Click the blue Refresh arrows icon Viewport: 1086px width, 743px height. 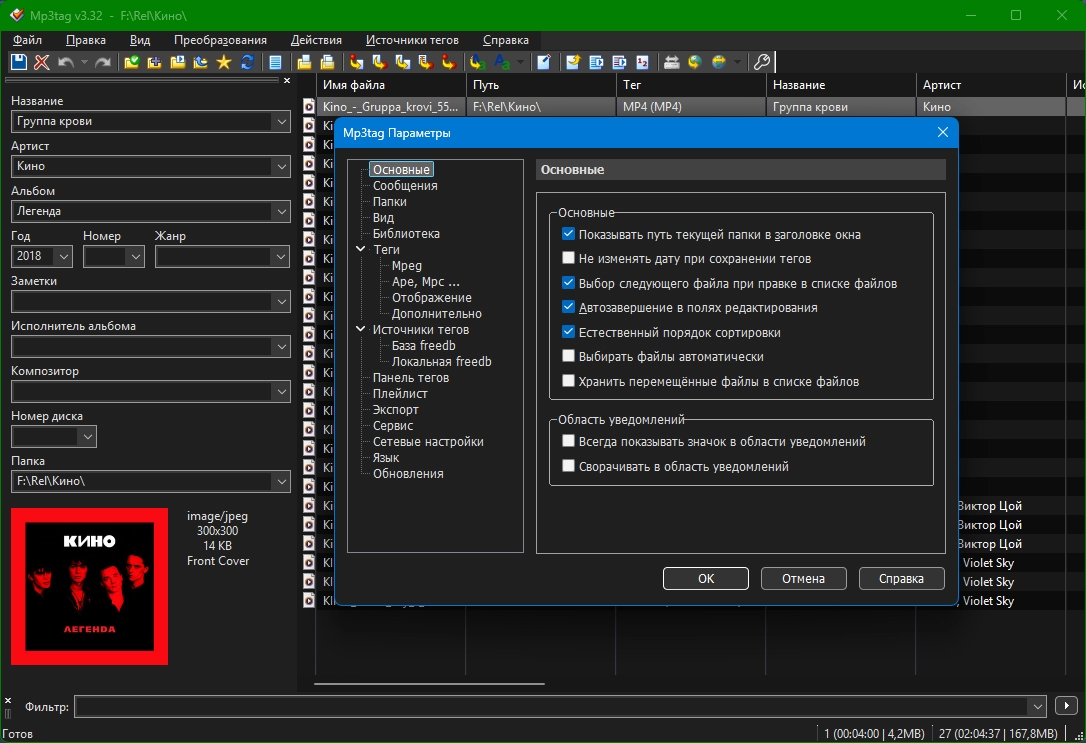click(246, 62)
